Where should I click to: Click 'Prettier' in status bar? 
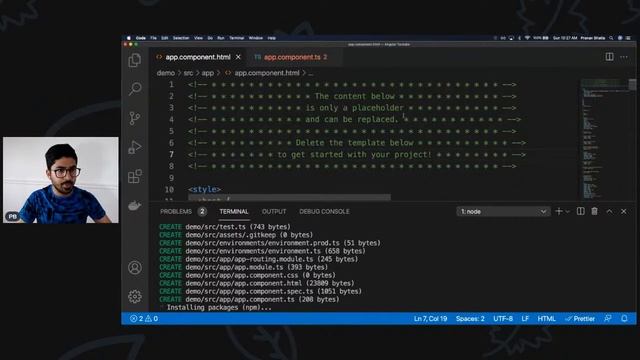click(580, 318)
